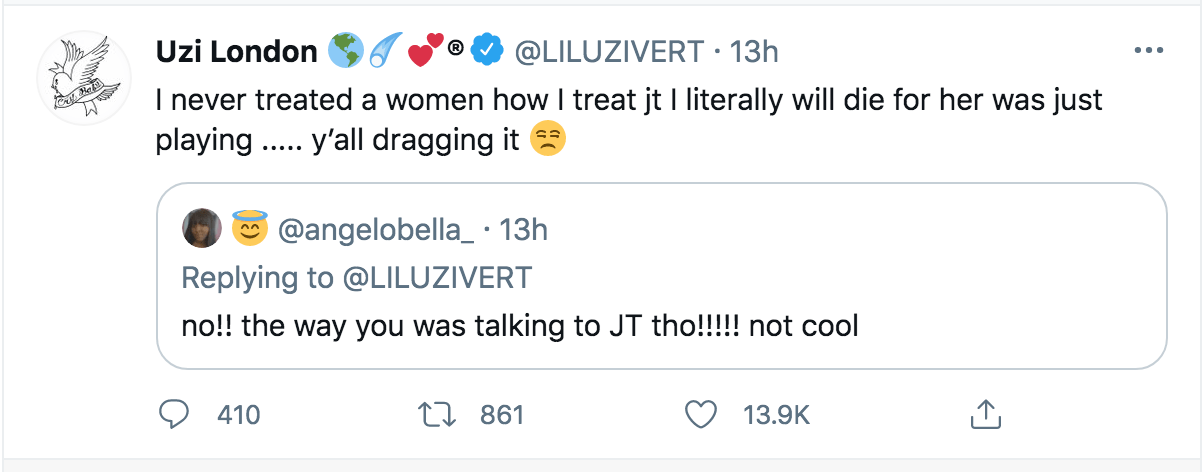Click the 410 replies count
Screen dimensions: 1204x472
pos(238,414)
